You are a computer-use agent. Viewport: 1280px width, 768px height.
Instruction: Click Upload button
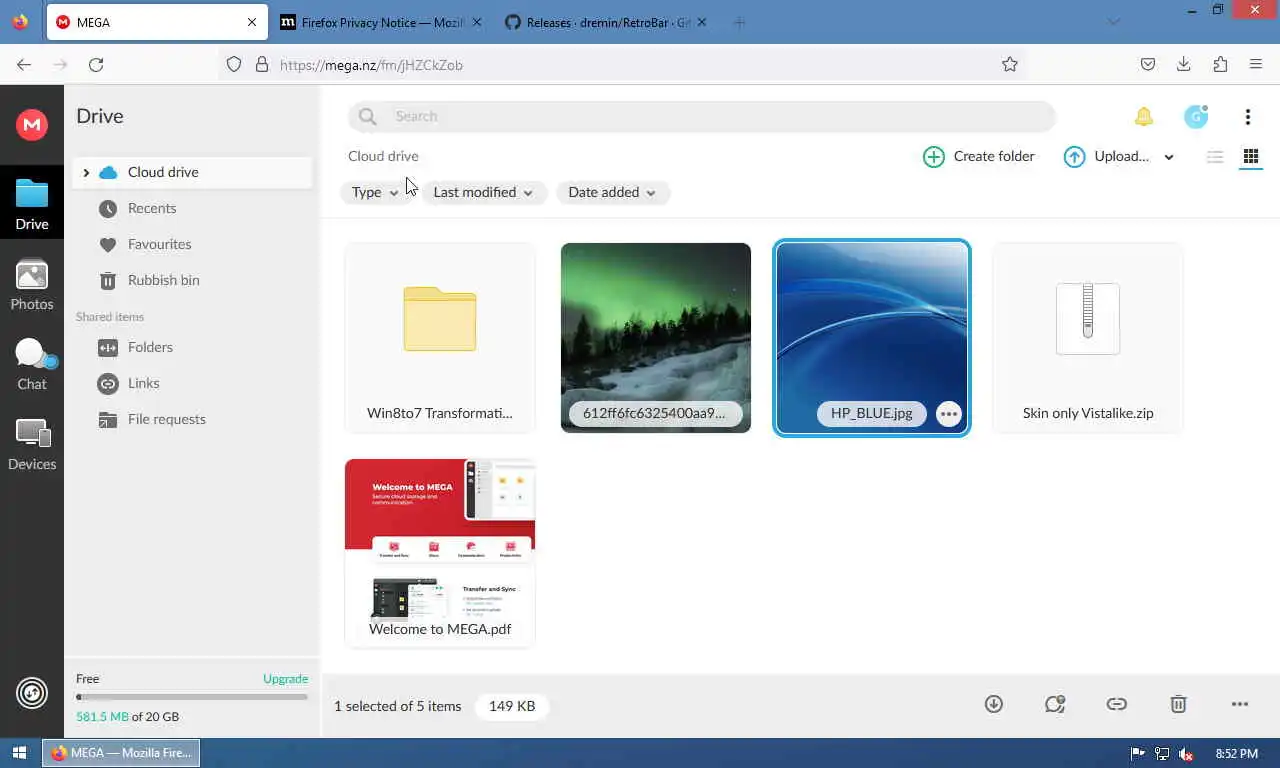(x=1106, y=157)
